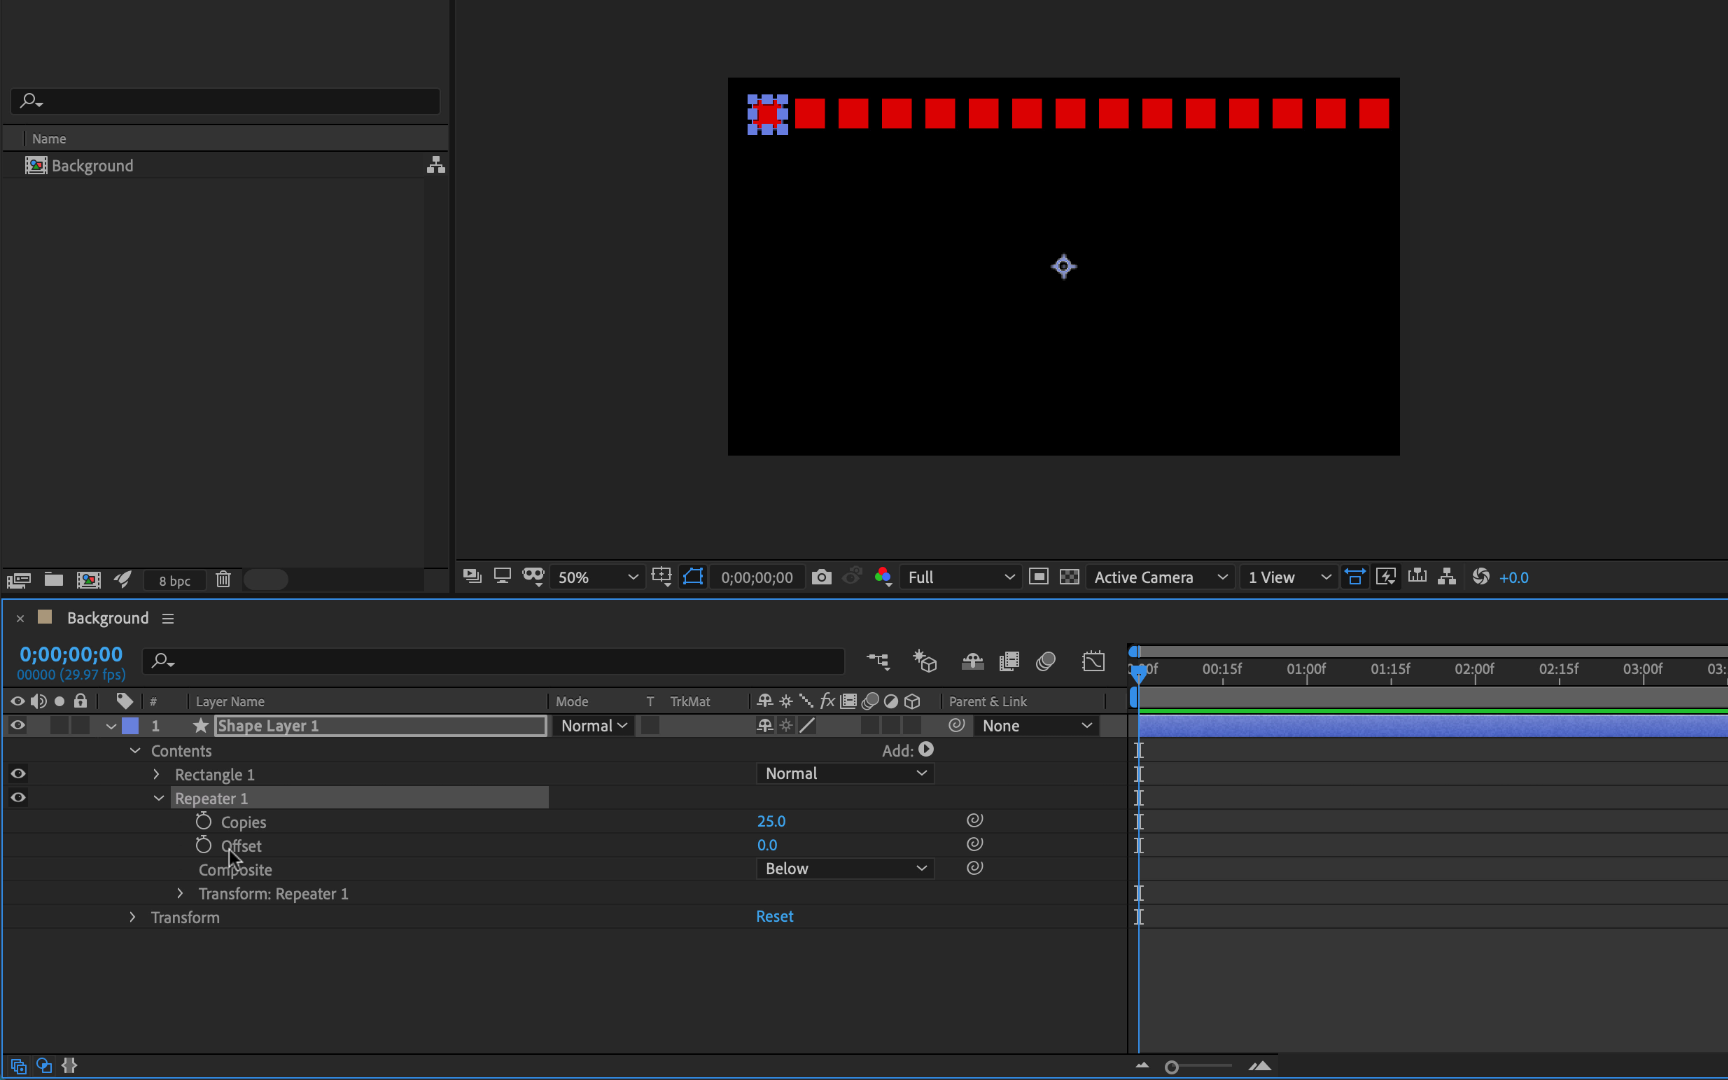Click the viewer Timeline button icon
Image resolution: width=1728 pixels, height=1080 pixels.
point(1417,576)
